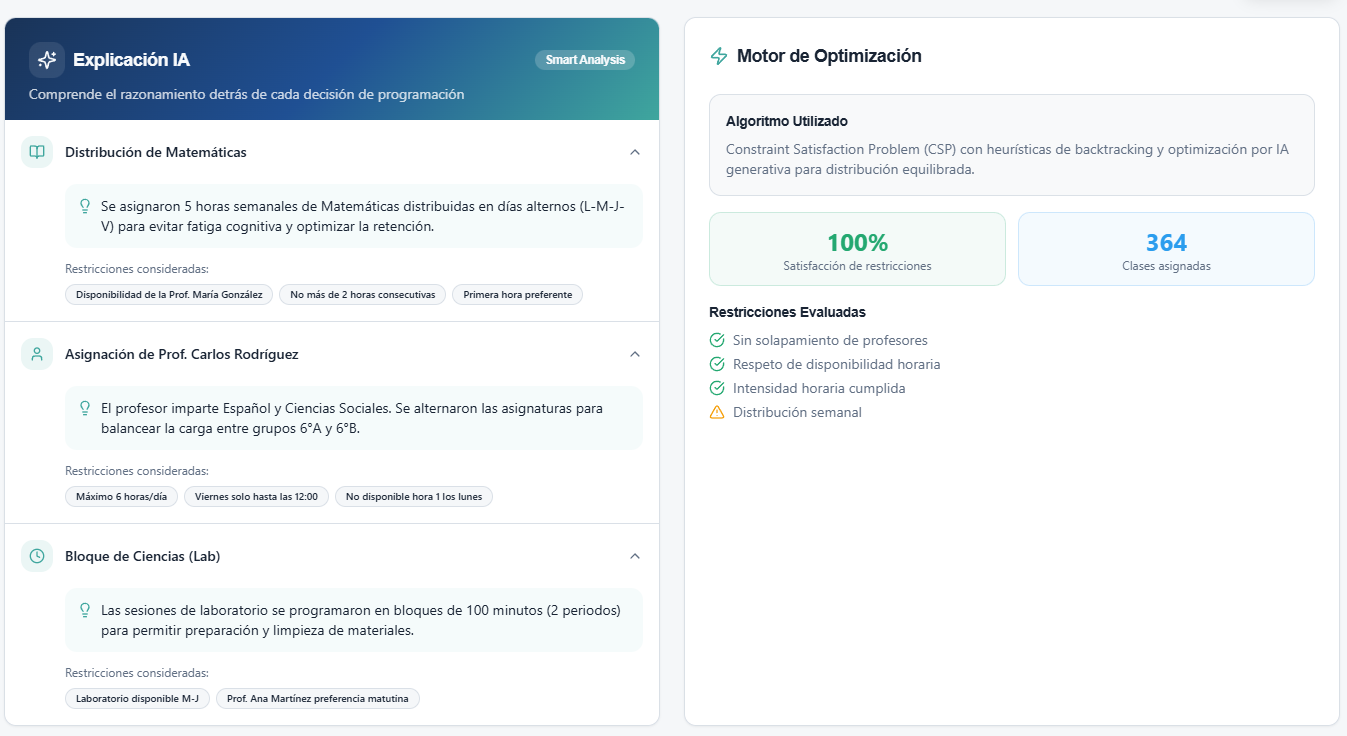Select the Laboratorio disponible M-J chip
The height and width of the screenshot is (736, 1347).
point(137,699)
